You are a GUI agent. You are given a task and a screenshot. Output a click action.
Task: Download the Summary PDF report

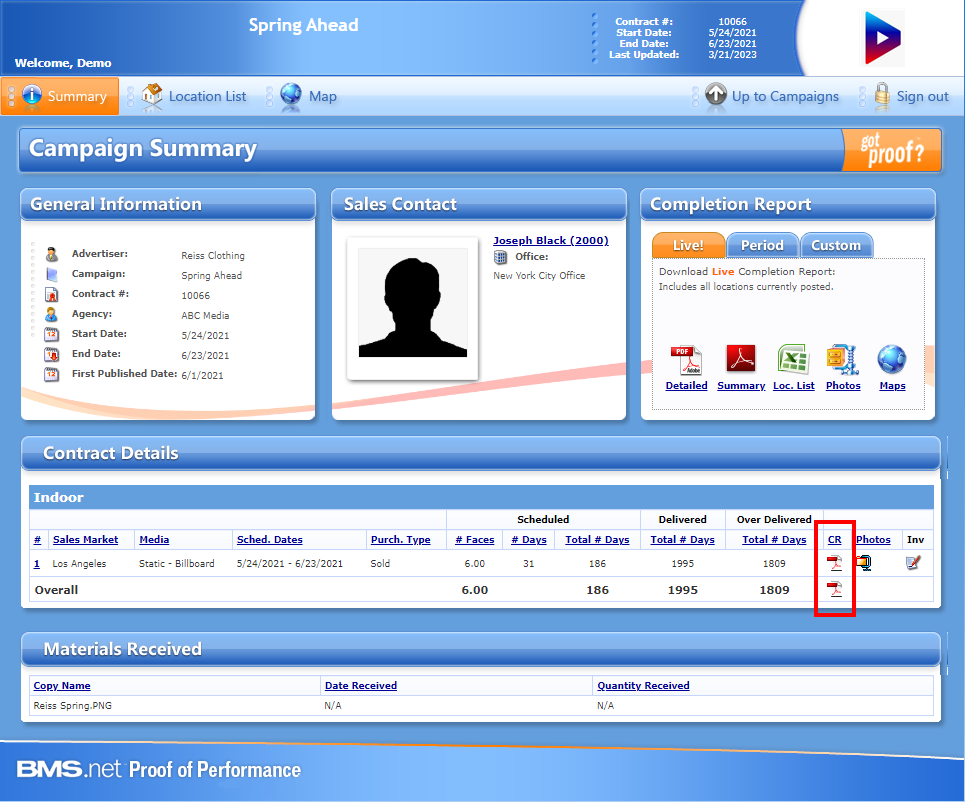coord(741,361)
